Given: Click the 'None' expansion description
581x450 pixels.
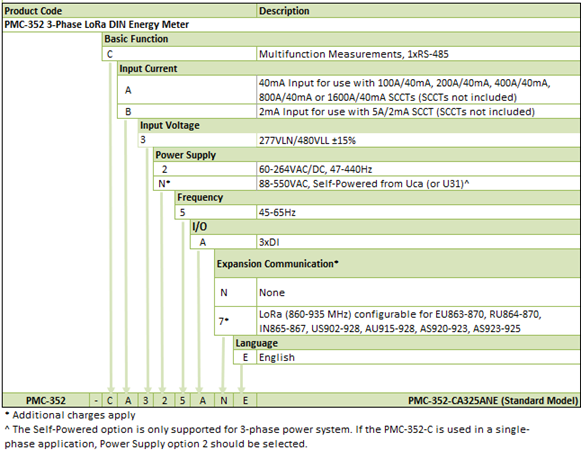Looking at the screenshot, I should (272, 292).
